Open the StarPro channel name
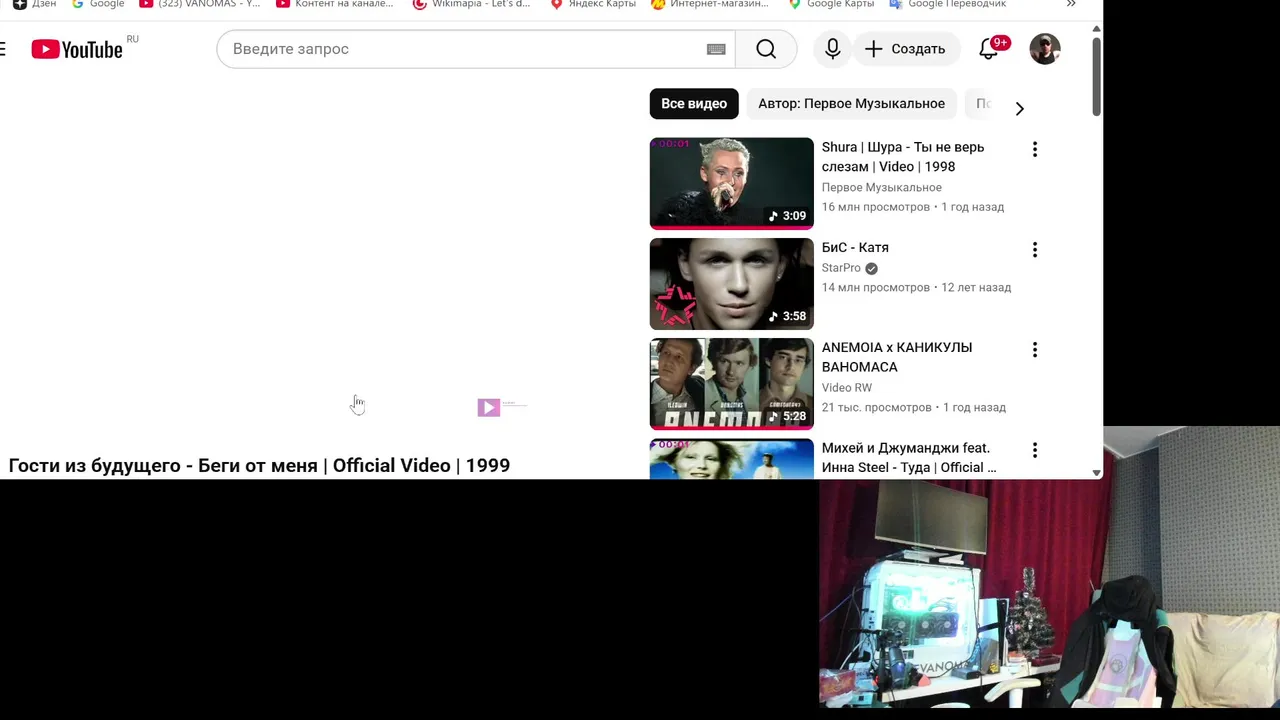 tap(841, 268)
